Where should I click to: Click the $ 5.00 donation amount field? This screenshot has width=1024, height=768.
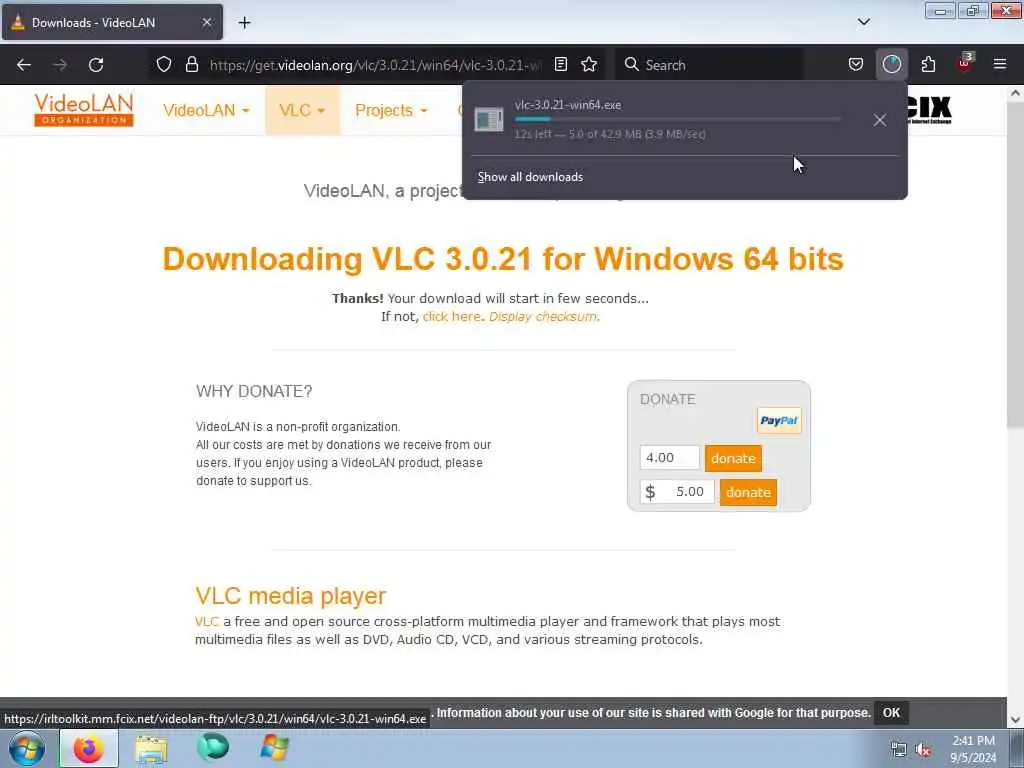point(677,492)
